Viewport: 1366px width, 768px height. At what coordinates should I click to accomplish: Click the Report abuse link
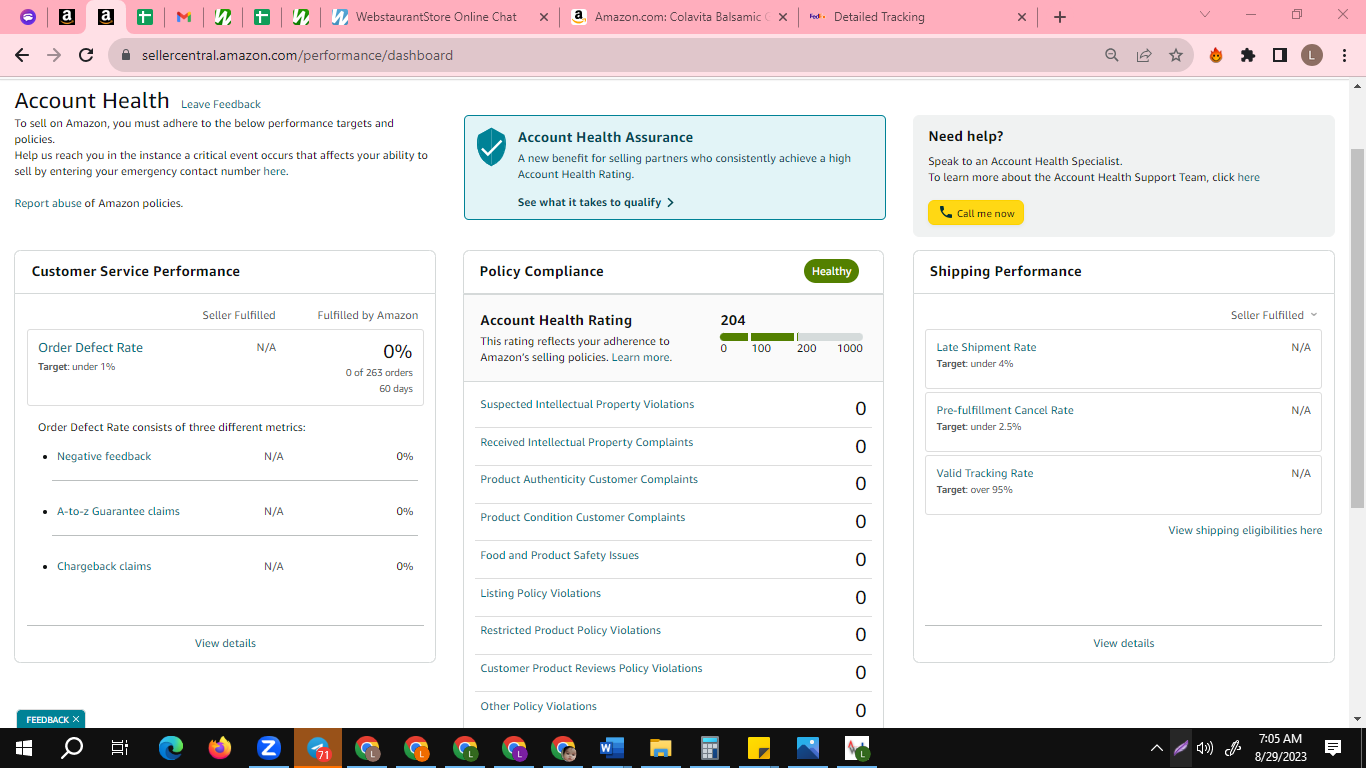(48, 203)
